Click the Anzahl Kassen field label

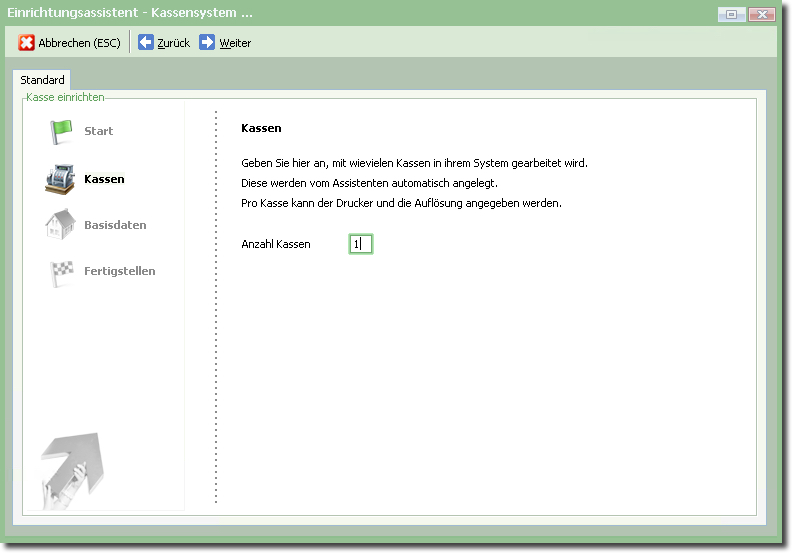(276, 244)
